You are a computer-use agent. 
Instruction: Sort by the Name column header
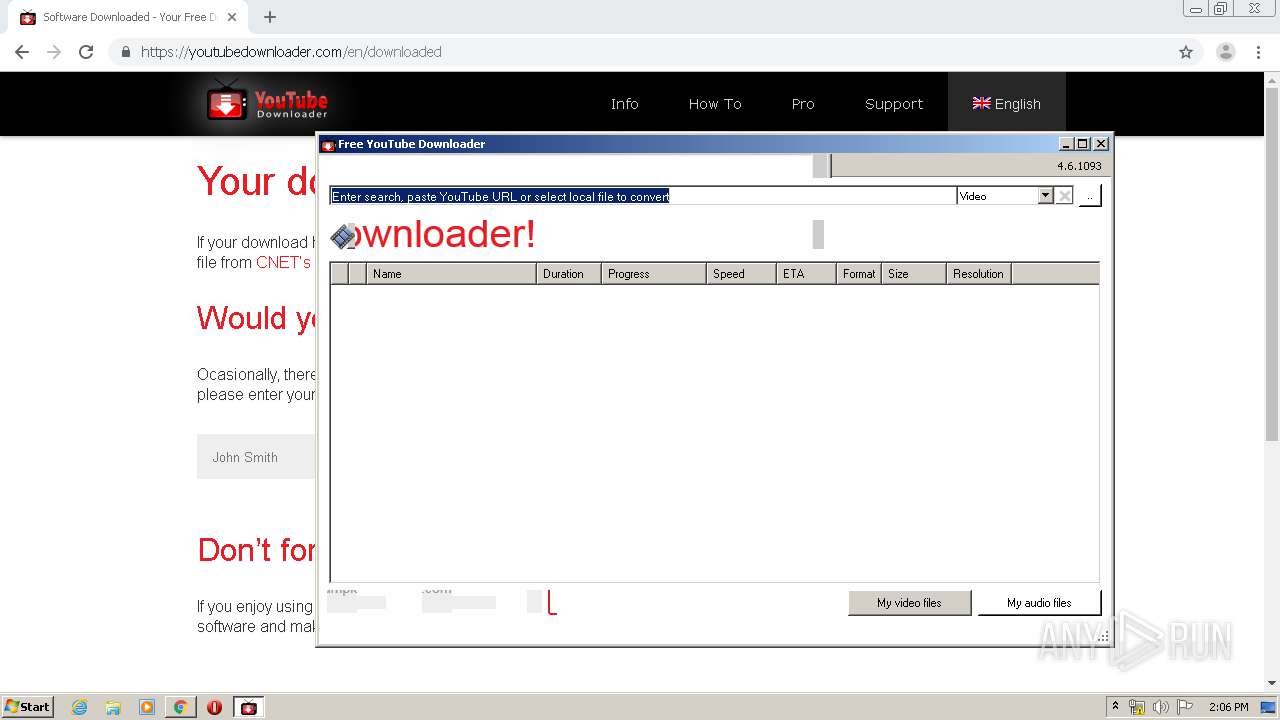(x=451, y=274)
